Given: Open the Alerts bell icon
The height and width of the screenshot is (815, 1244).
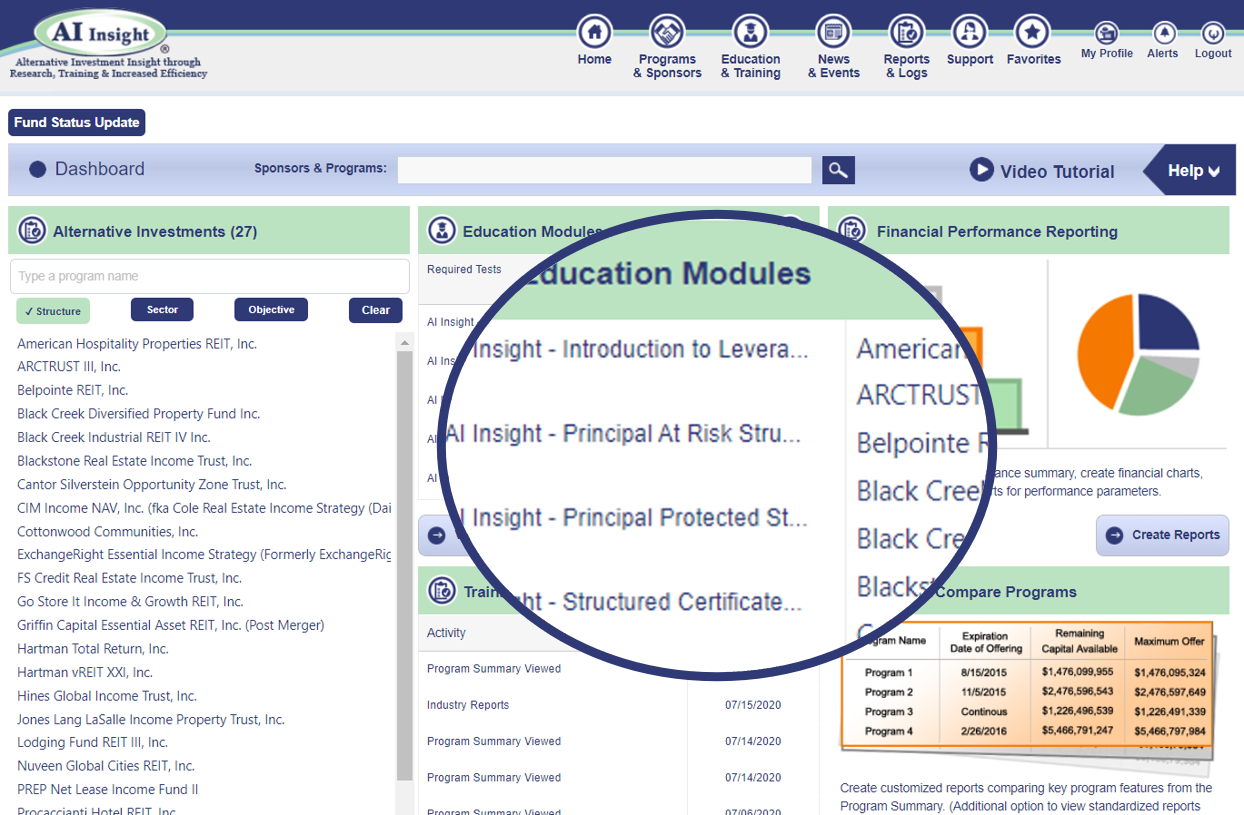Looking at the screenshot, I should (1163, 33).
